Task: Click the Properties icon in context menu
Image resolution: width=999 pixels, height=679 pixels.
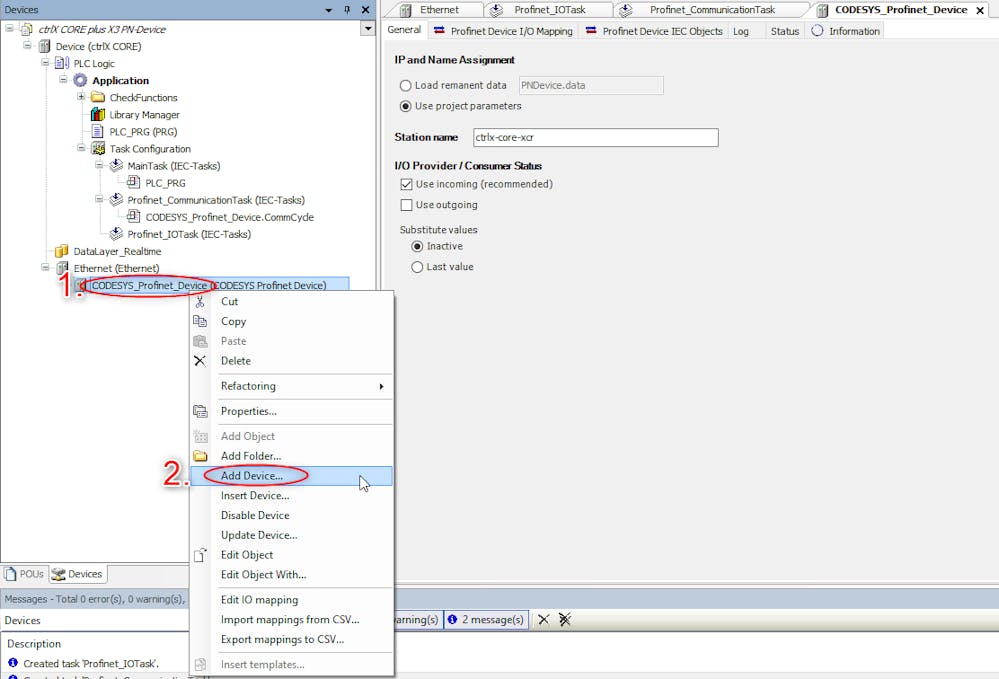Action: (x=200, y=411)
